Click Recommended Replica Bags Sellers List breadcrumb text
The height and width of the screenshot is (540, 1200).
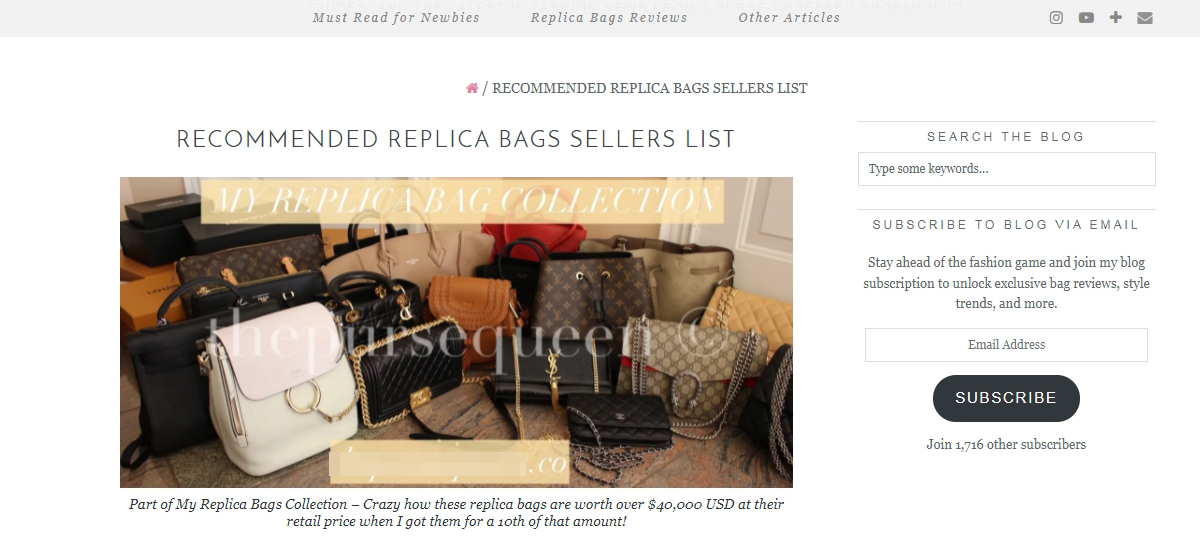(x=650, y=88)
